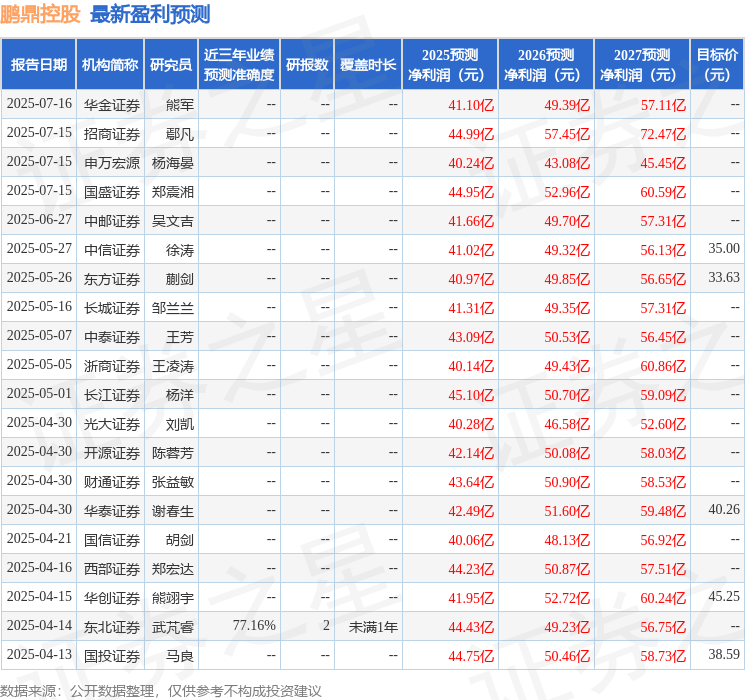Select the 国信证券 institution cell
The width and height of the screenshot is (745, 700).
pyautogui.click(x=112, y=540)
